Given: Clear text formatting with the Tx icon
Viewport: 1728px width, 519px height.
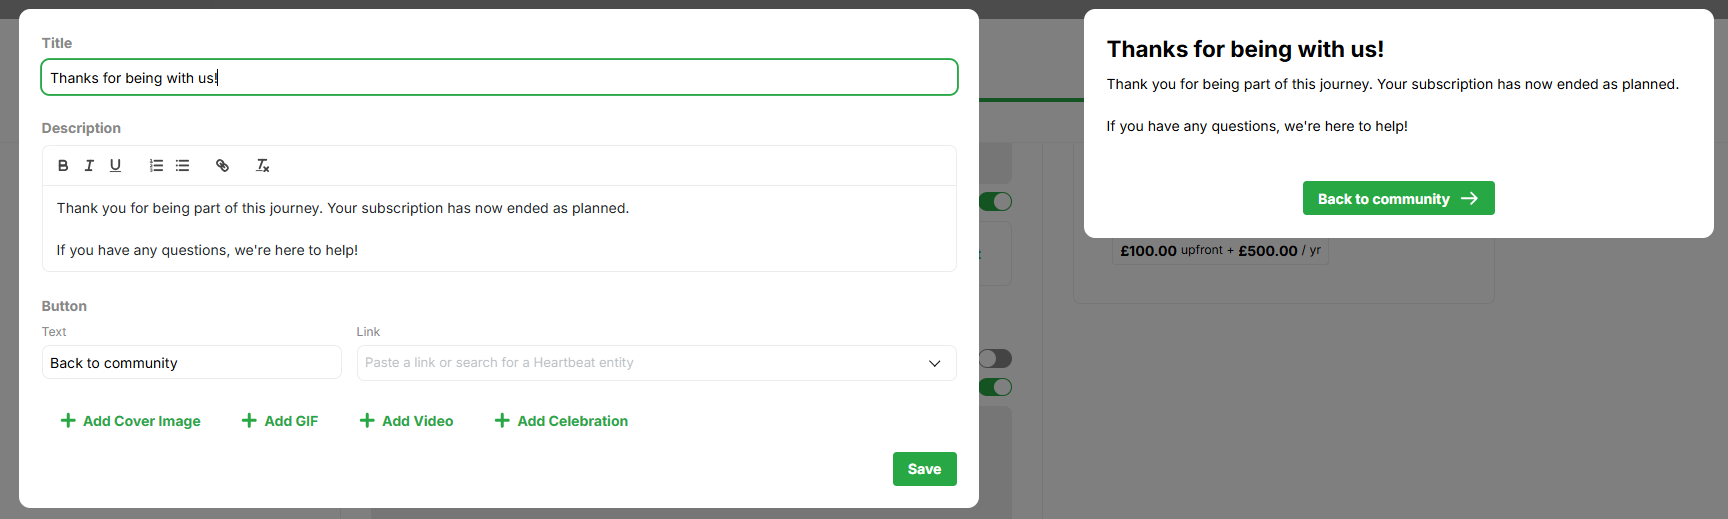Looking at the screenshot, I should pyautogui.click(x=262, y=166).
